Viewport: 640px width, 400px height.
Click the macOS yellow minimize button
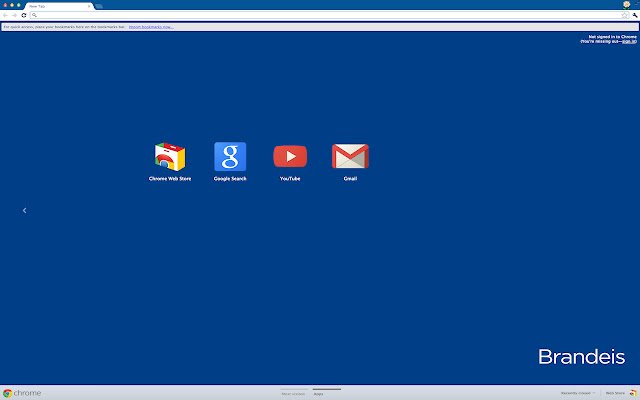tap(12, 5)
